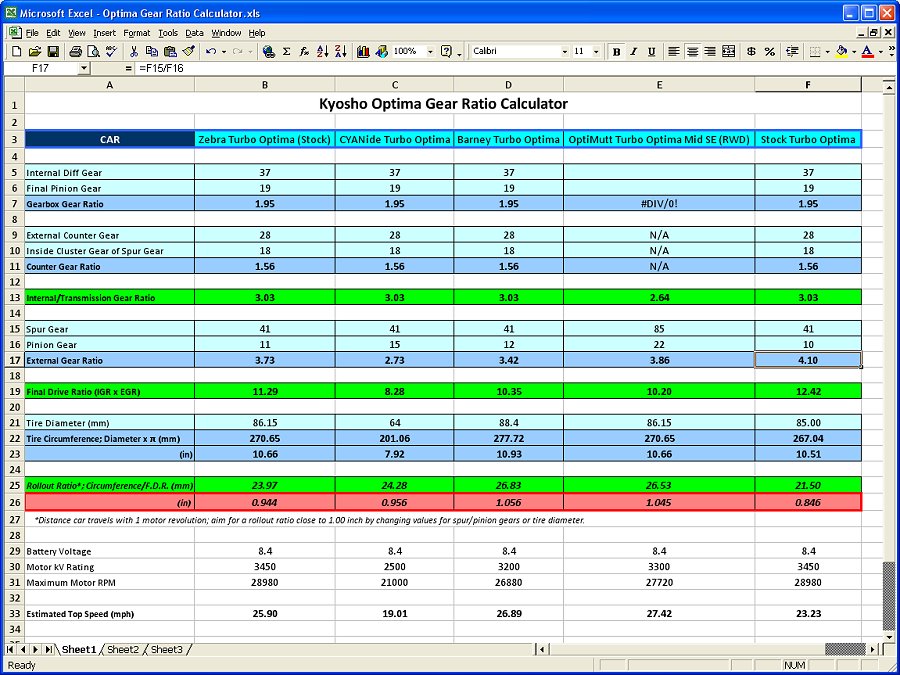The image size is (900, 675).
Task: Select column header E
Action: 659,85
